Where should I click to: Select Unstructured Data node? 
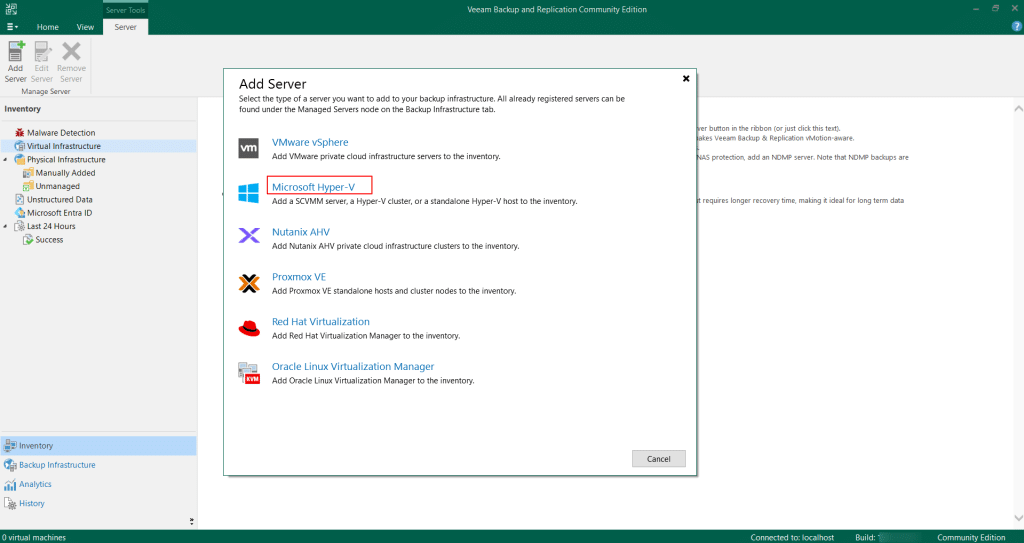coord(59,200)
